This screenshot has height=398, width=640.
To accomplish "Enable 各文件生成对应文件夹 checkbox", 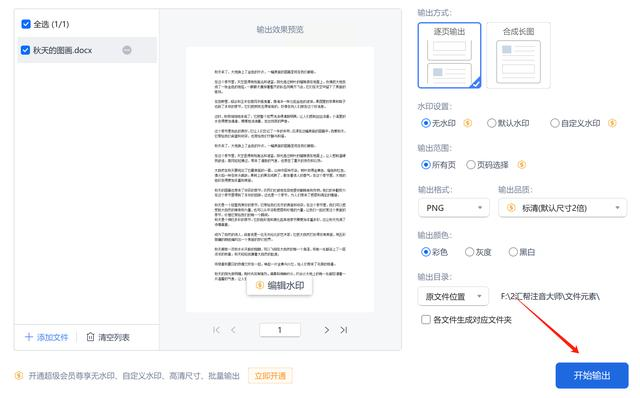I will pos(426,319).
